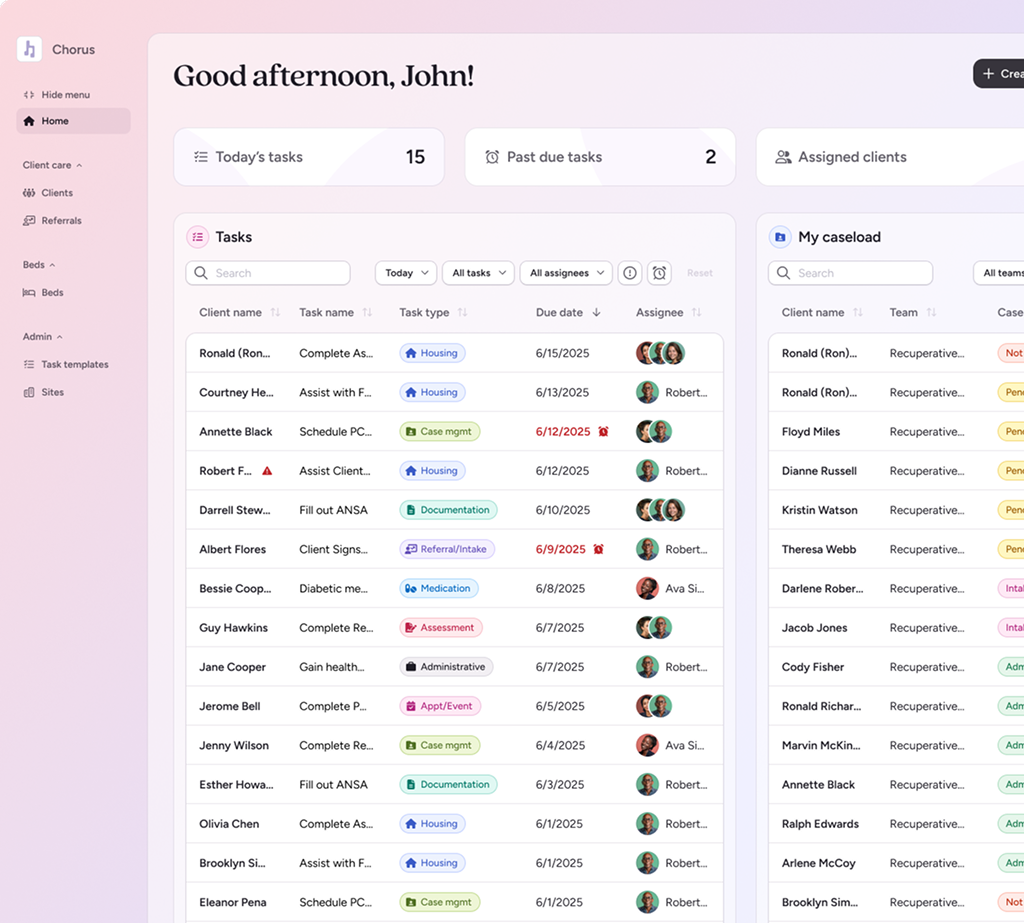This screenshot has width=1024, height=923.
Task: Open Jacob Jones caseload row
Action: click(x=896, y=627)
